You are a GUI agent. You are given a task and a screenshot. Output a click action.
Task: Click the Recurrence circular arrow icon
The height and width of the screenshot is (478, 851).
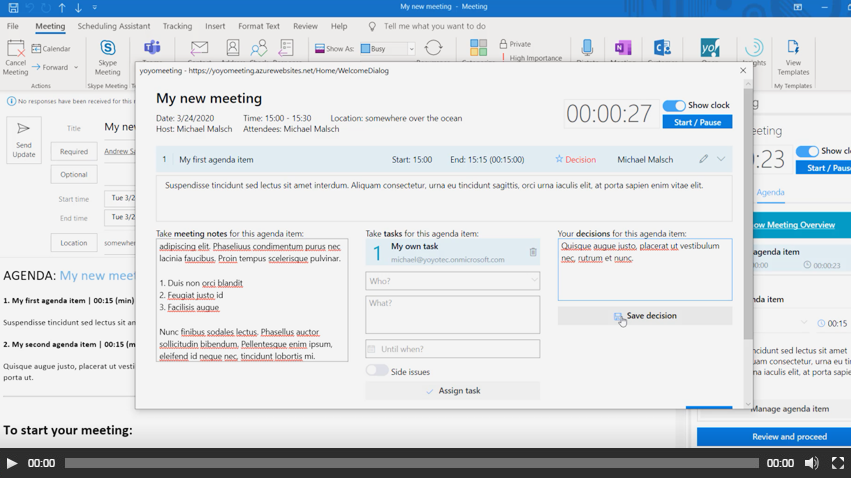coord(433,48)
